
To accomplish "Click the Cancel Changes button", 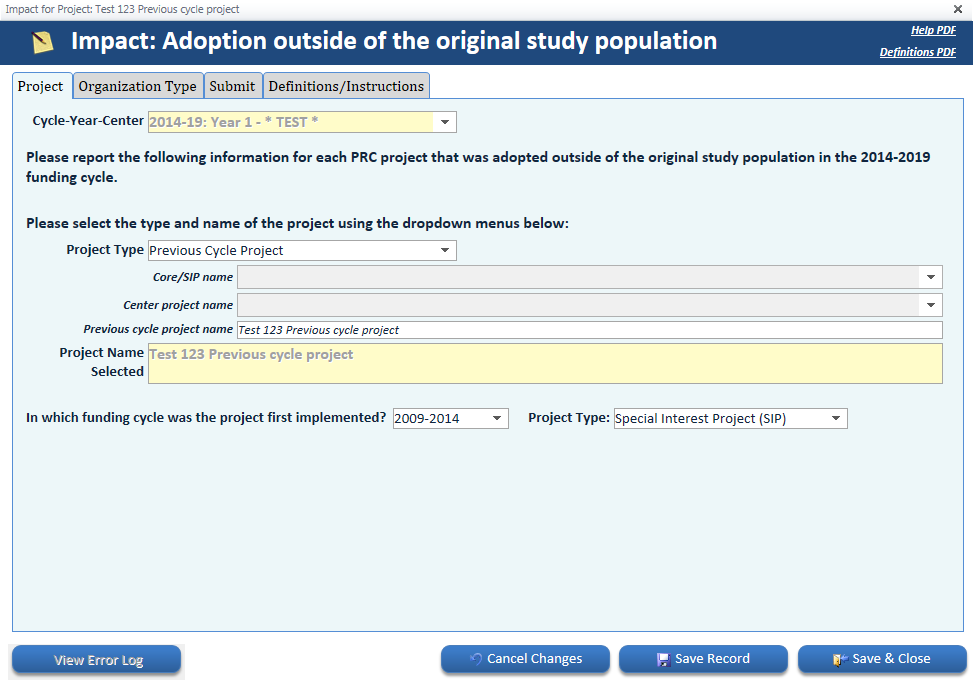I will 525,659.
